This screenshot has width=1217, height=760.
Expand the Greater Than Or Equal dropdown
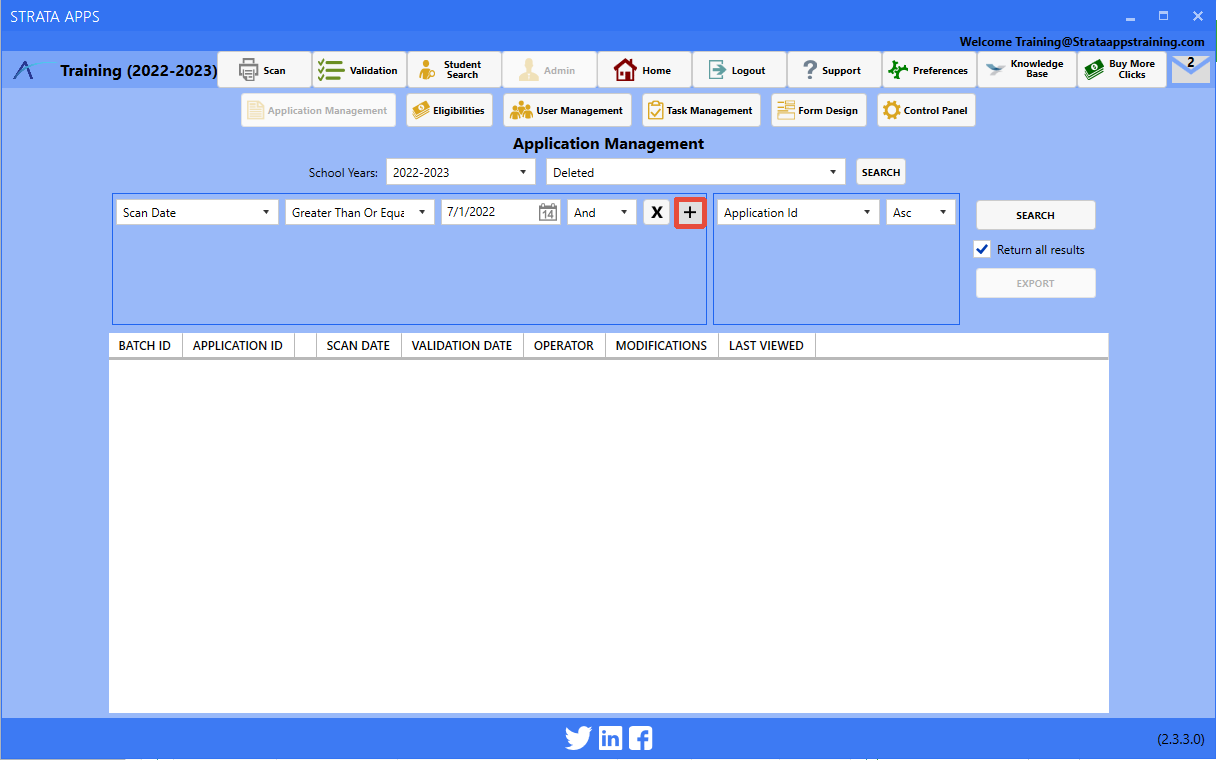point(360,212)
